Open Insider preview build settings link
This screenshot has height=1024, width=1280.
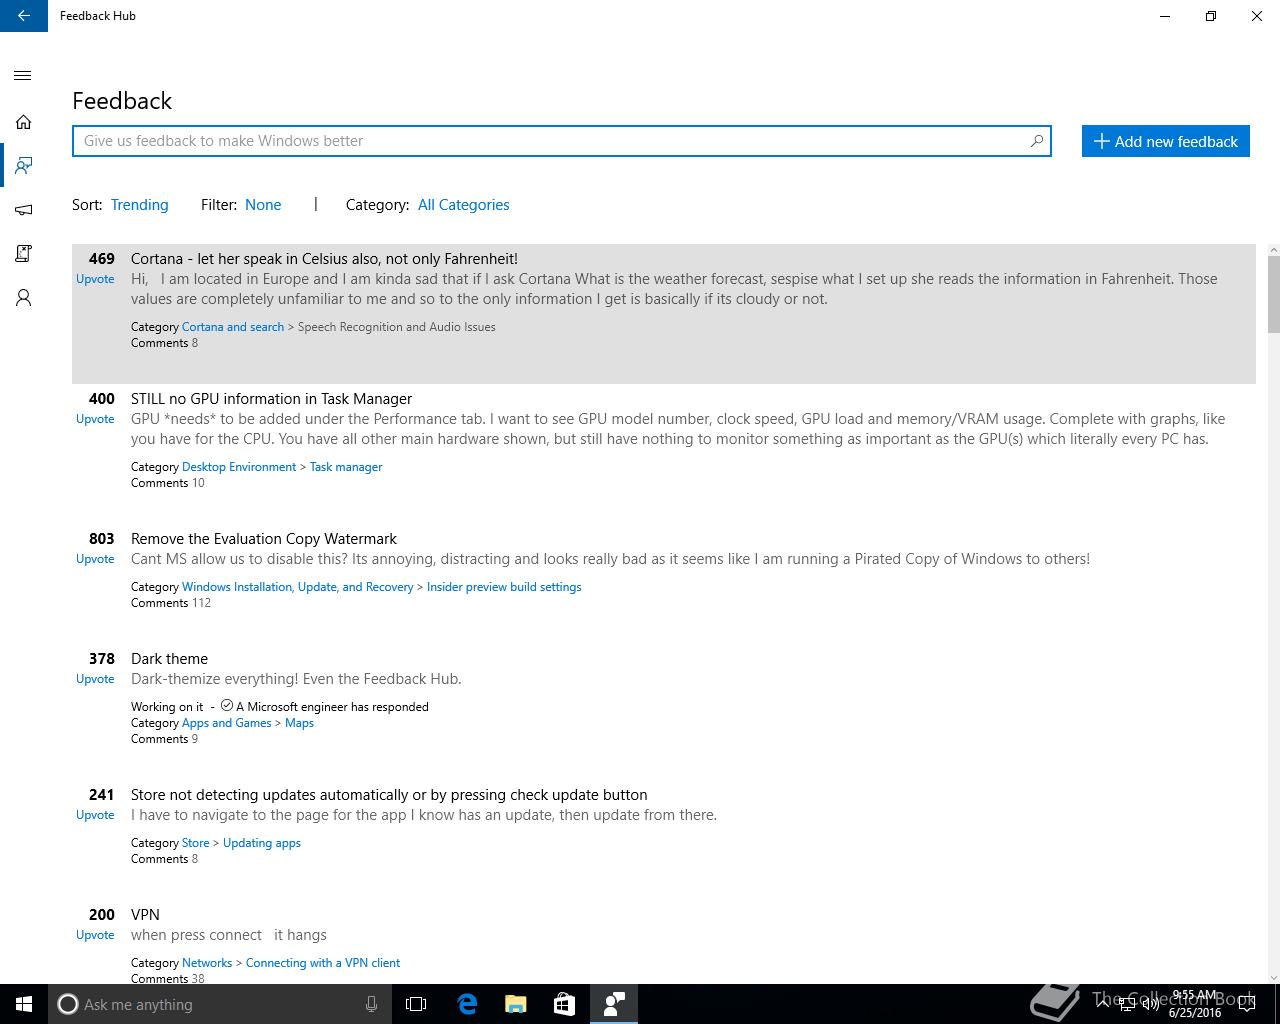[504, 587]
